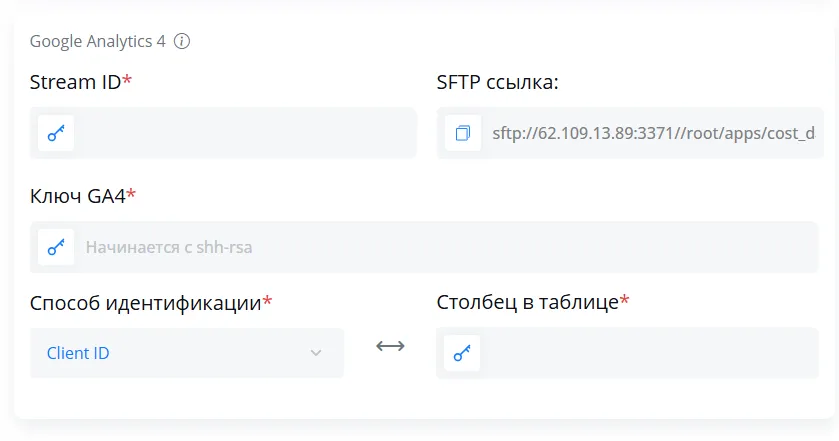Copy the SFTP link with the copy icon
839x441 pixels.
[x=463, y=133]
